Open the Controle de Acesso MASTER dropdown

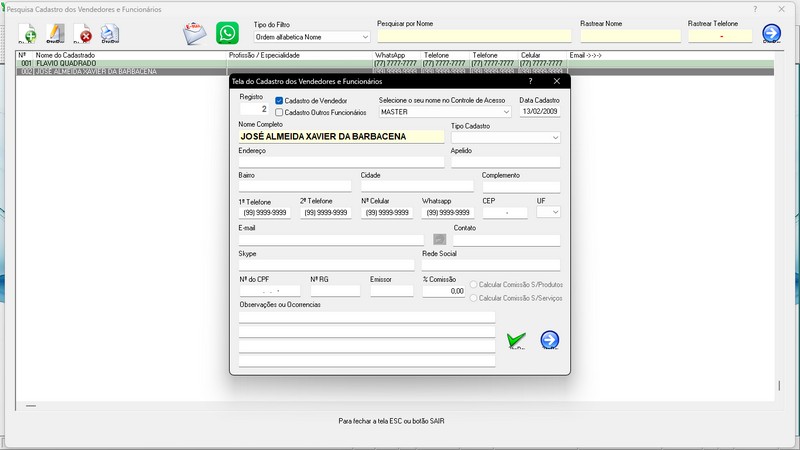tap(445, 112)
